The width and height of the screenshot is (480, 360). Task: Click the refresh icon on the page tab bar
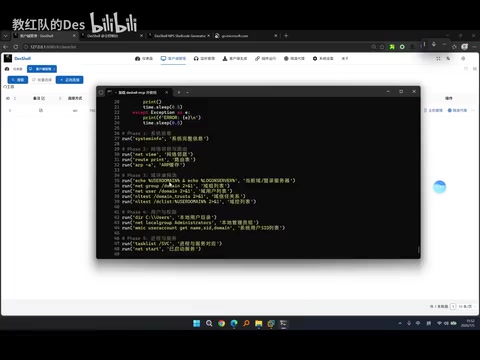pyautogui.click(x=466, y=69)
